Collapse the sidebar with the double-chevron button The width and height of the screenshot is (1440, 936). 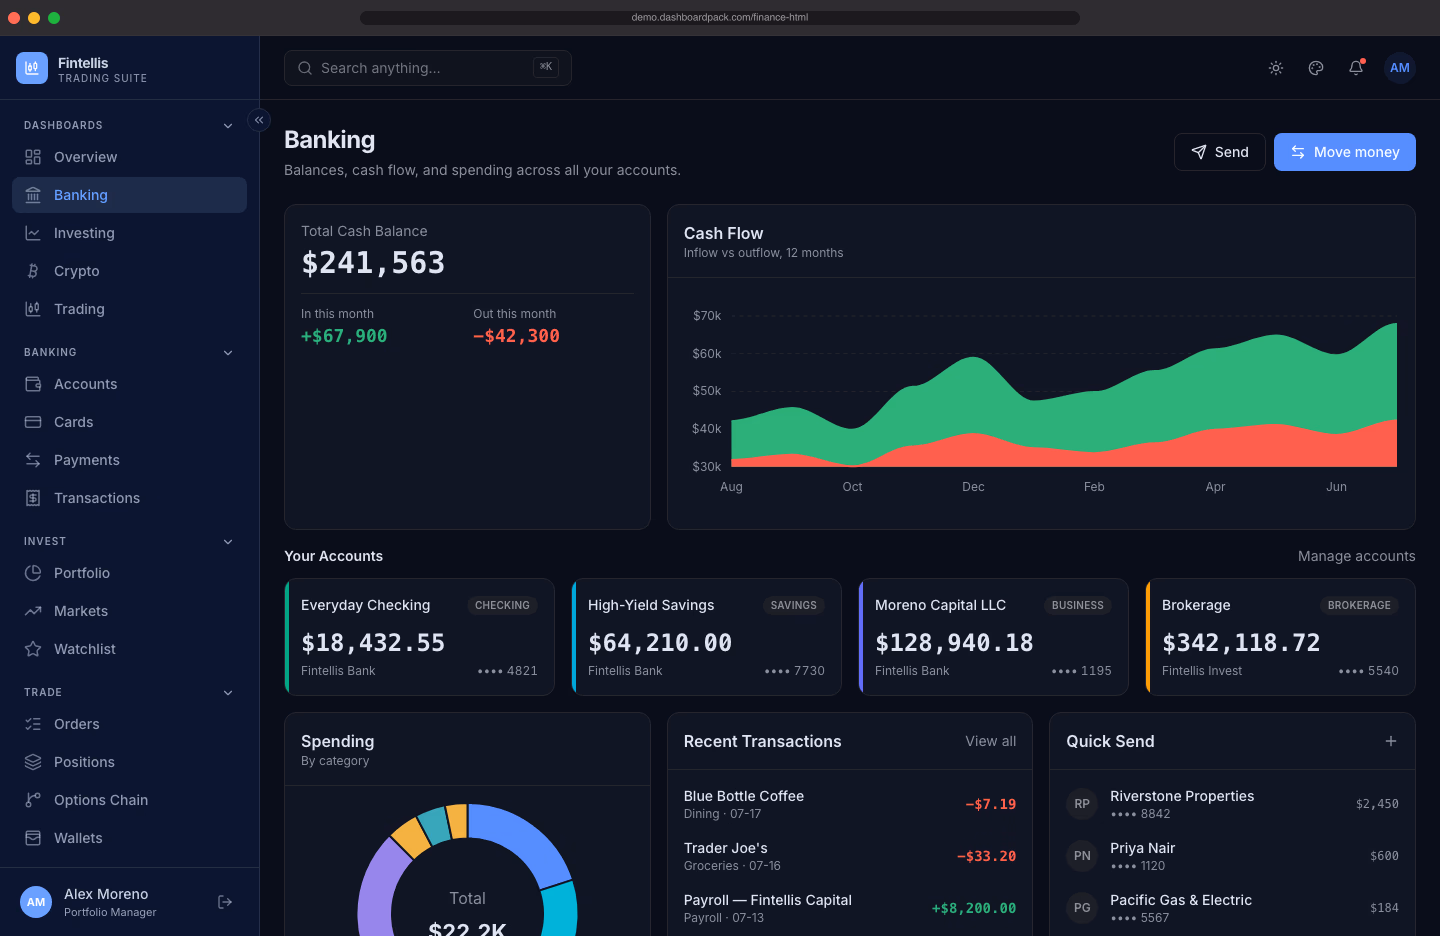(259, 120)
